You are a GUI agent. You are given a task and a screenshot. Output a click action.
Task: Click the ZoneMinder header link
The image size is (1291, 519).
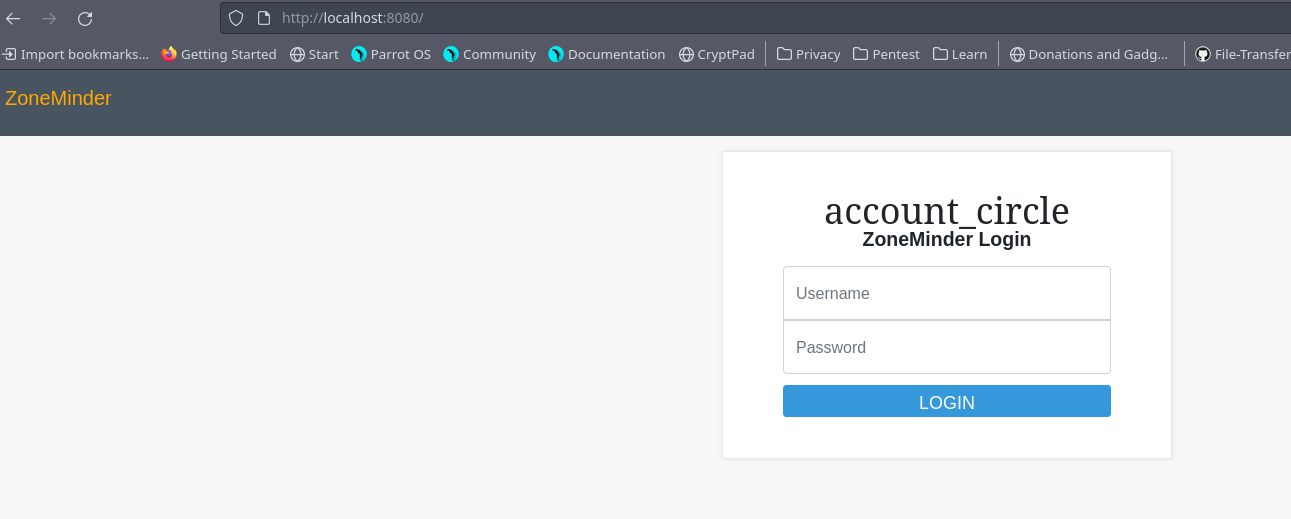58,98
